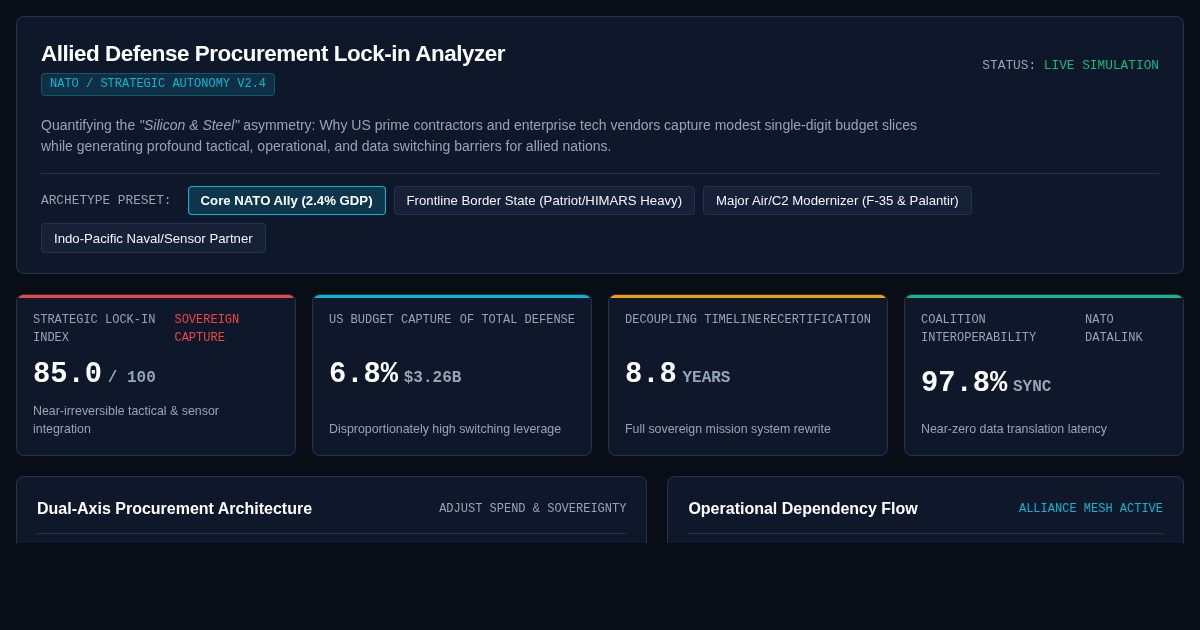The height and width of the screenshot is (630, 1200).
Task: Click the COALITION INTEROPERABILITY label
Action: coord(978,329)
